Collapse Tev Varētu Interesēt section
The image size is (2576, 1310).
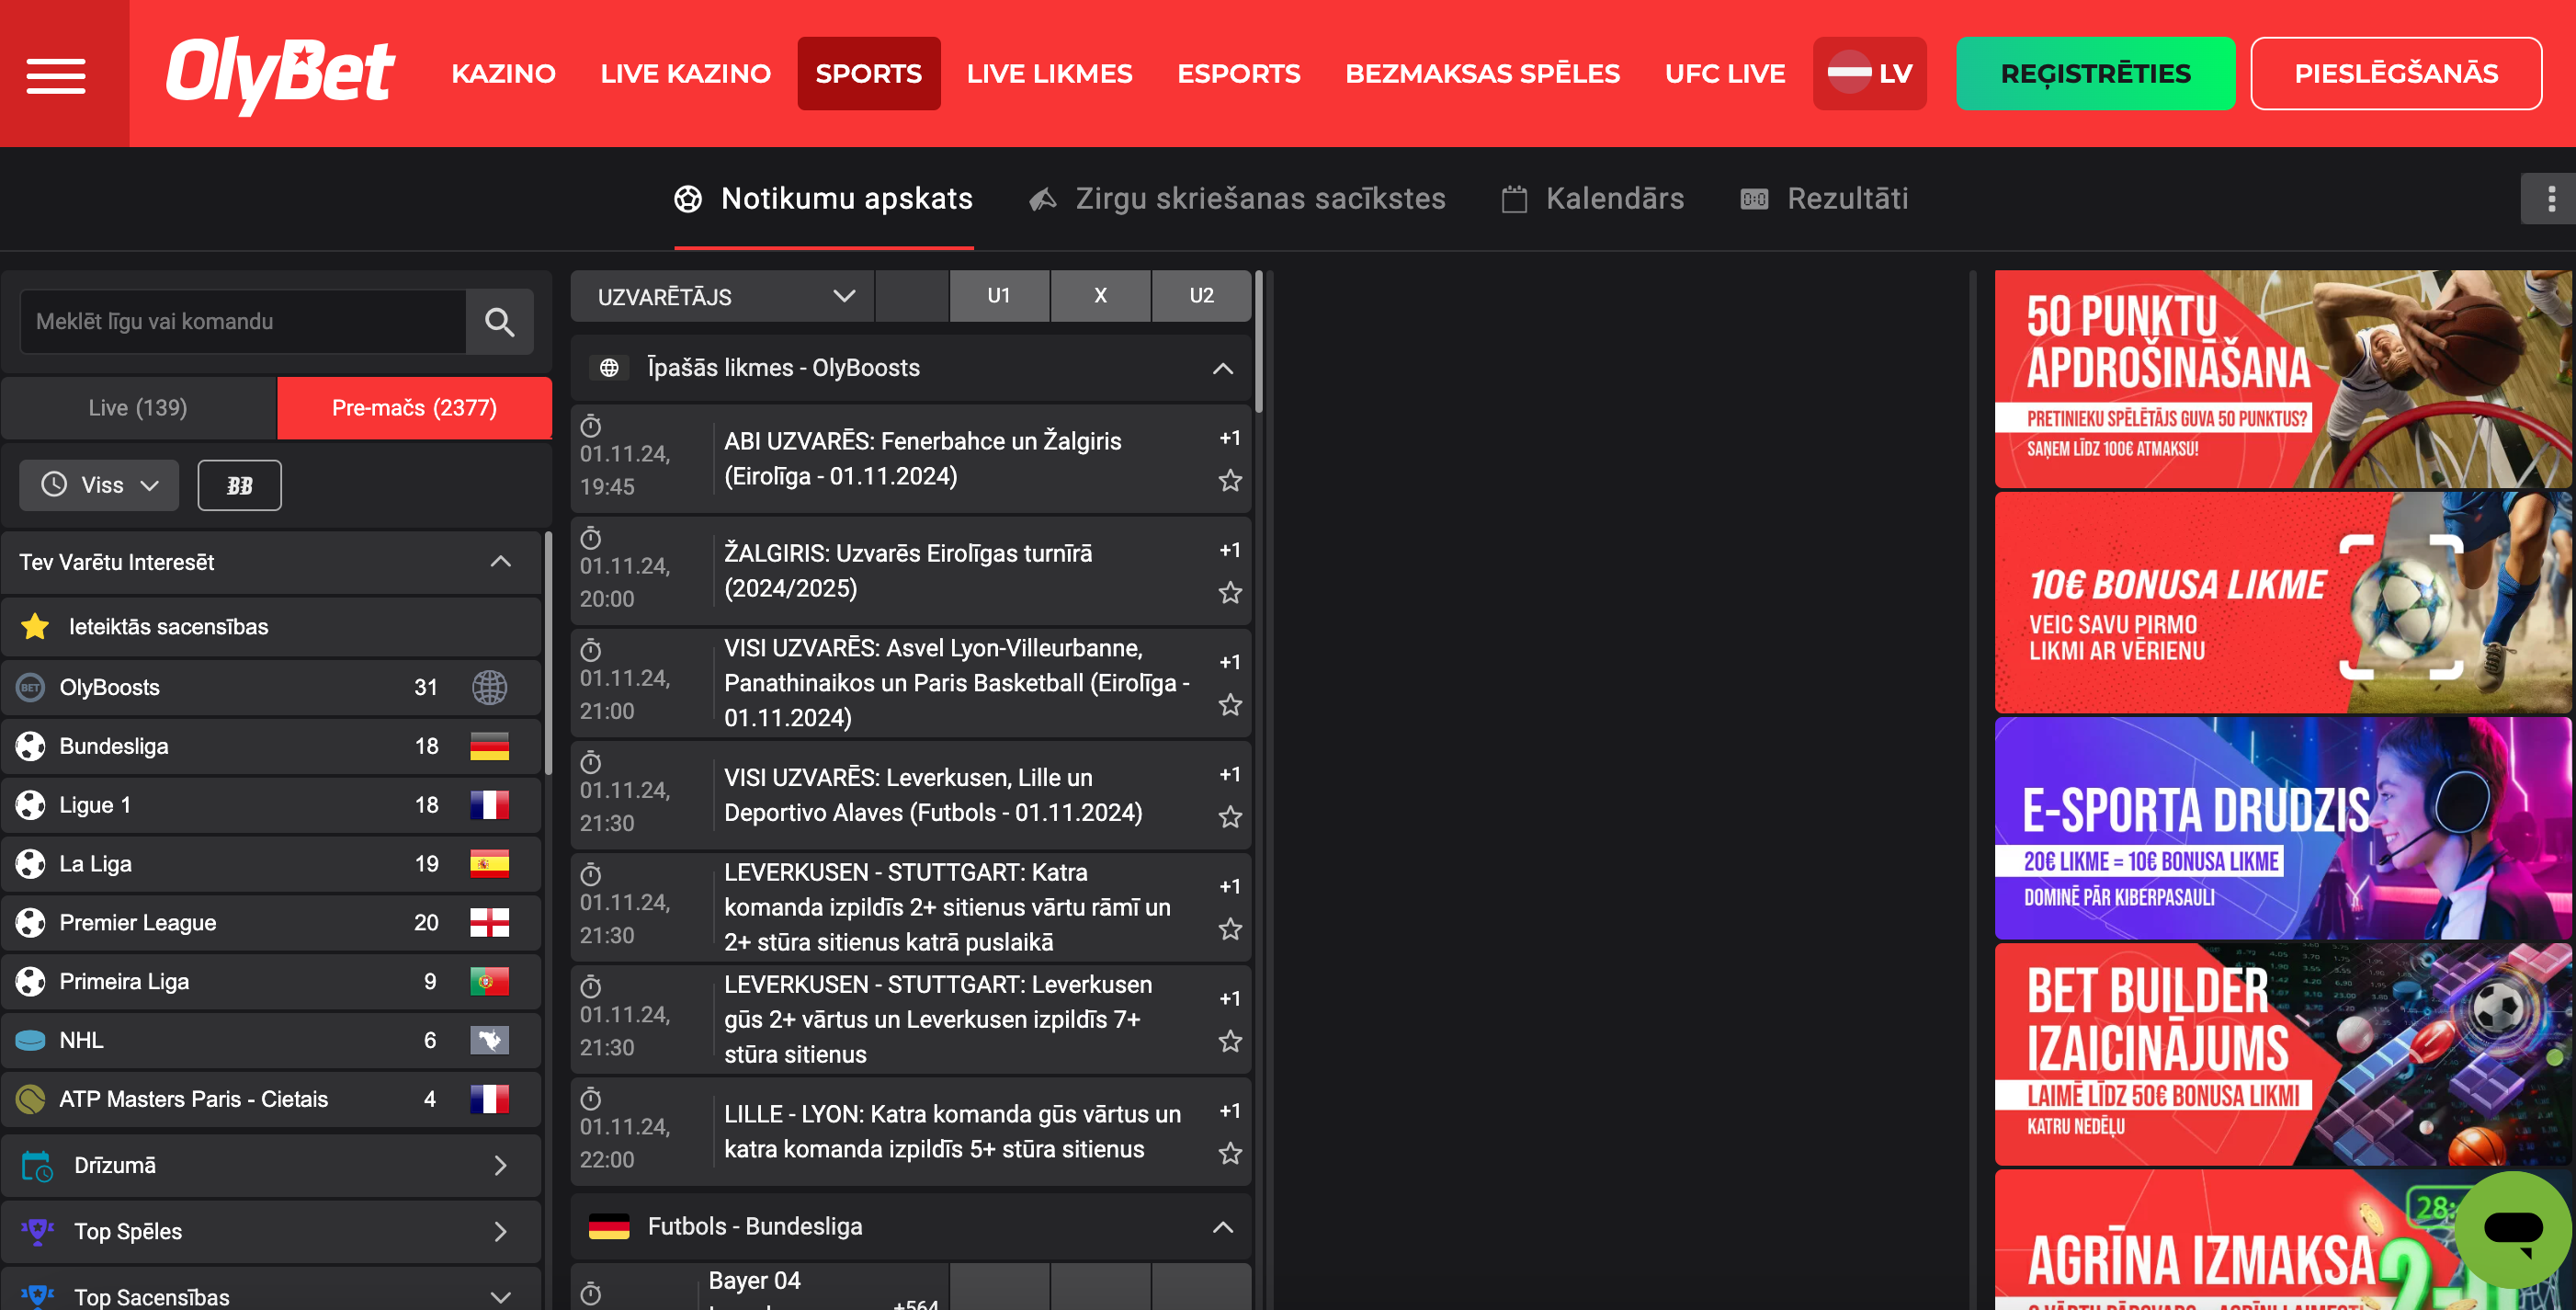coord(500,562)
